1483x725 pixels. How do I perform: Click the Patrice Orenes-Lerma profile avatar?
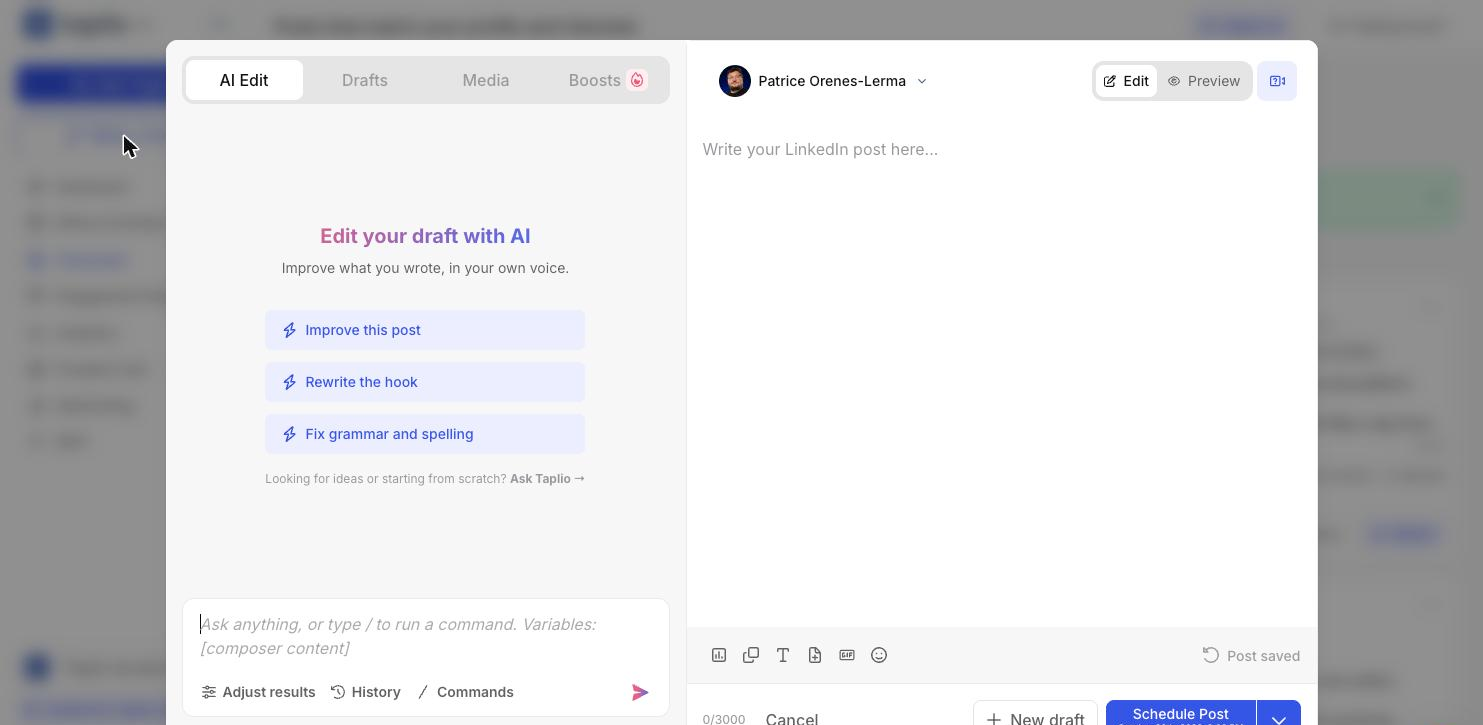[735, 81]
